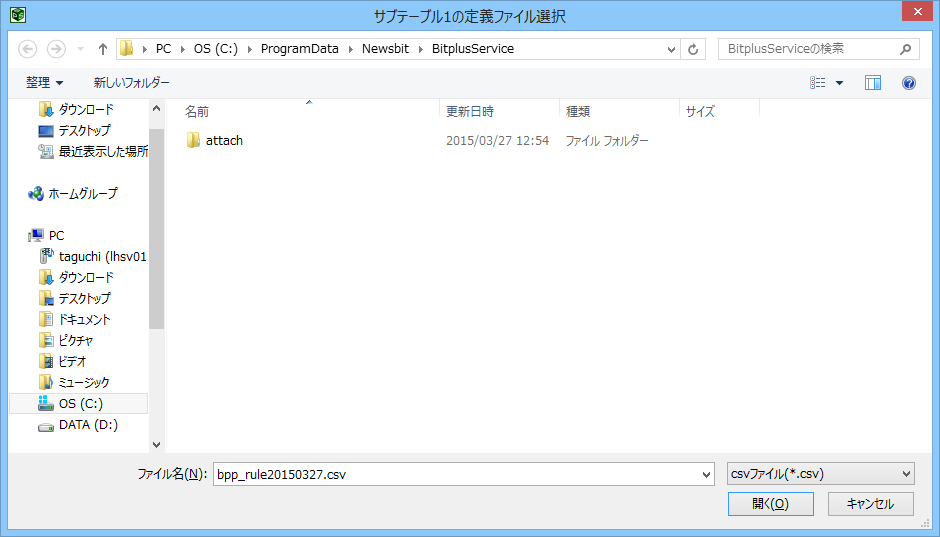Click the magnifier search icon
This screenshot has width=940, height=537.
906,49
